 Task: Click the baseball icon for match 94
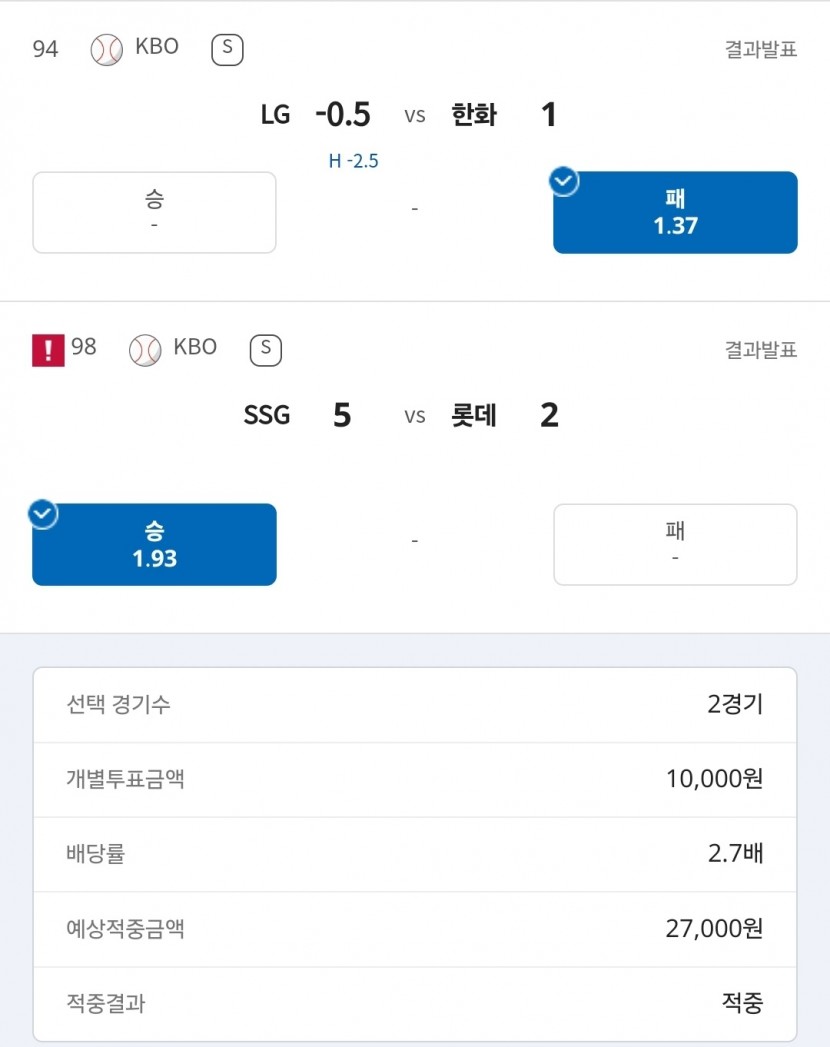(x=106, y=49)
